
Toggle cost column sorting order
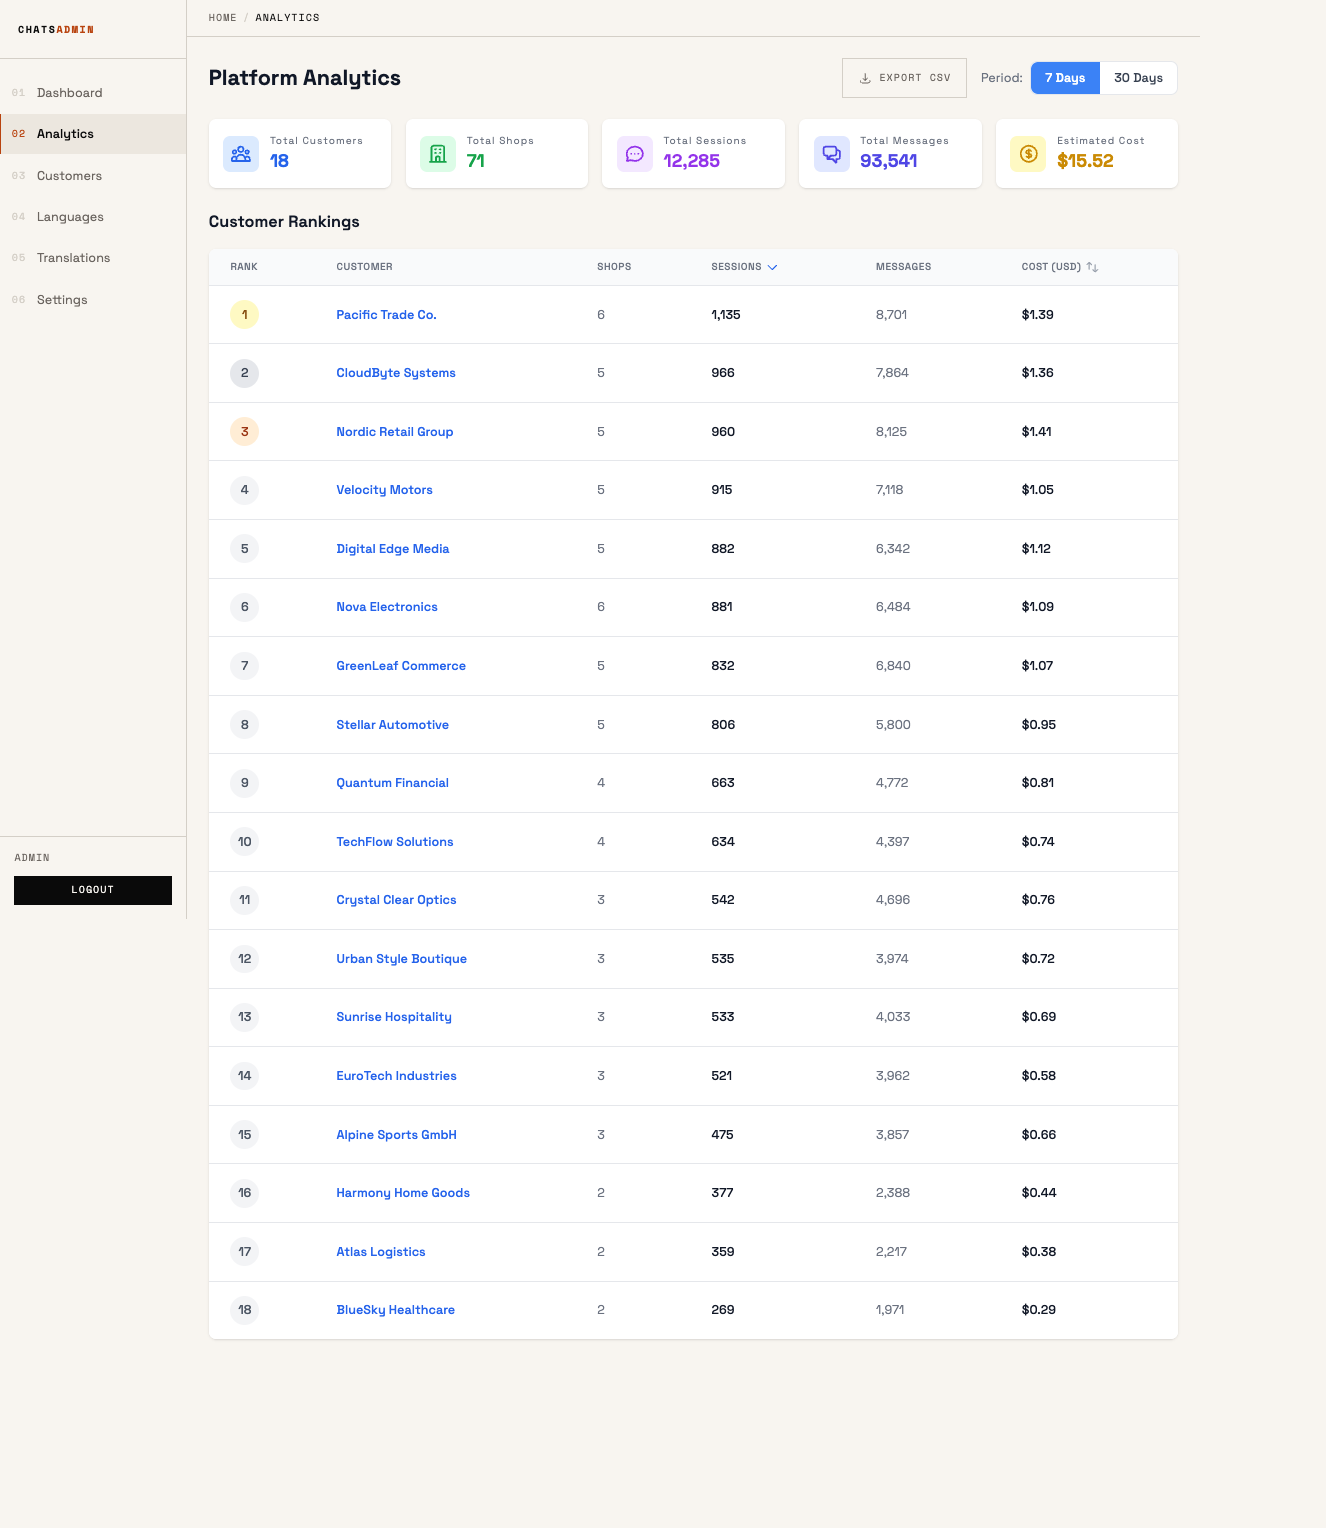point(1092,267)
